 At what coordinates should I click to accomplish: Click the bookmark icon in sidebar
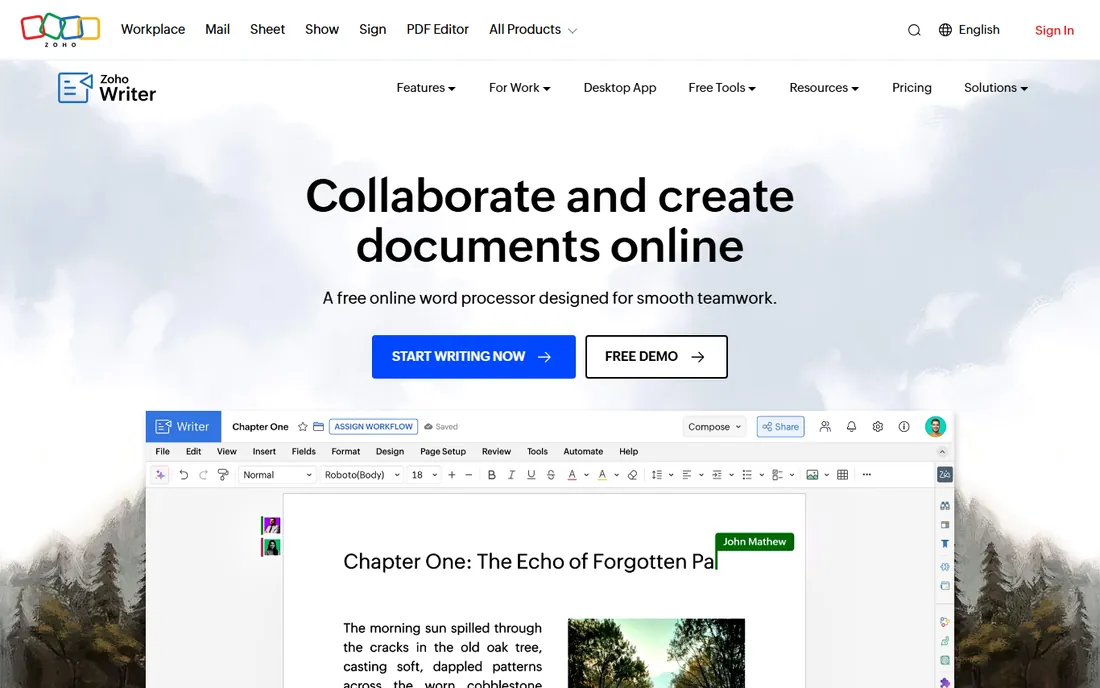945,544
